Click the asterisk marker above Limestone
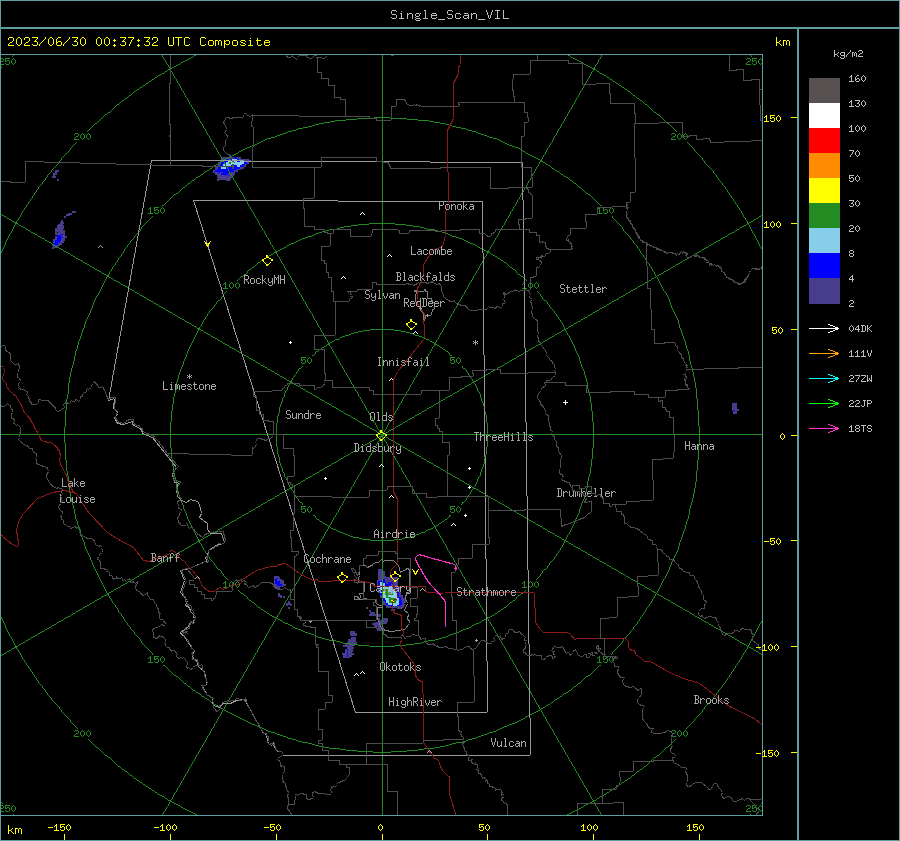This screenshot has width=900, height=841. click(189, 377)
